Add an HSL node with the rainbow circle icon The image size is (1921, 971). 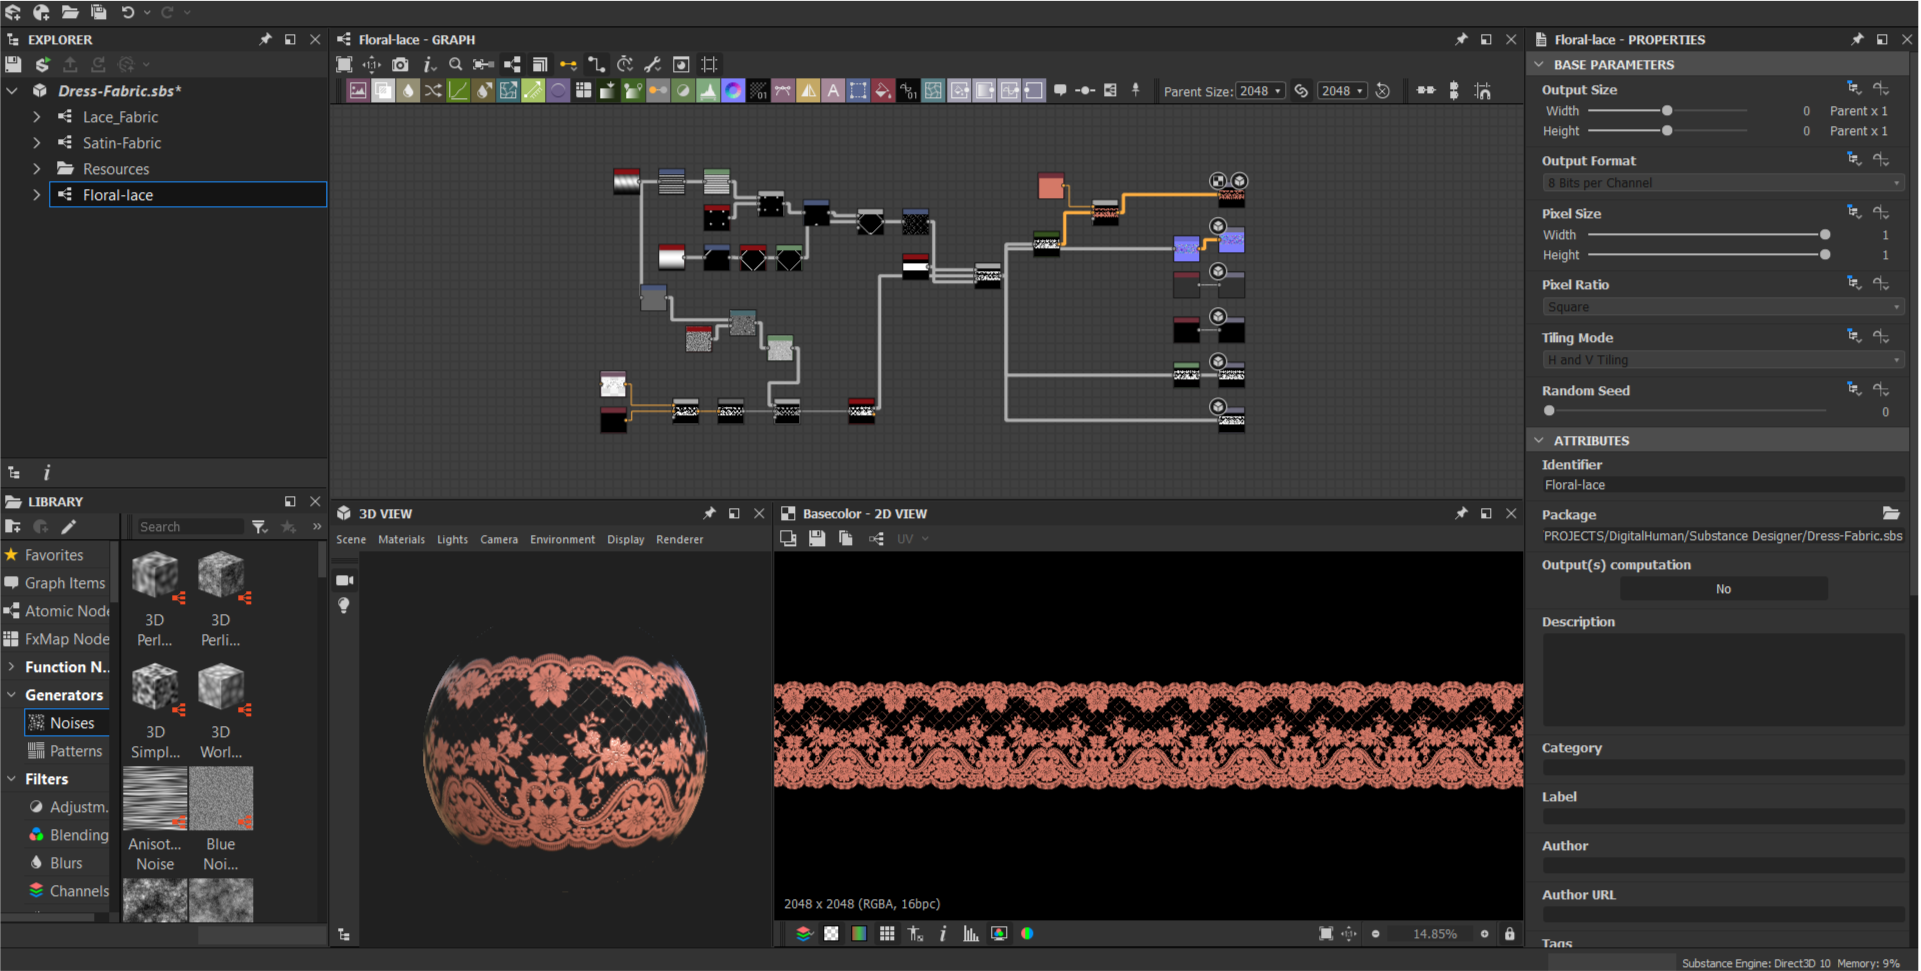click(x=733, y=91)
